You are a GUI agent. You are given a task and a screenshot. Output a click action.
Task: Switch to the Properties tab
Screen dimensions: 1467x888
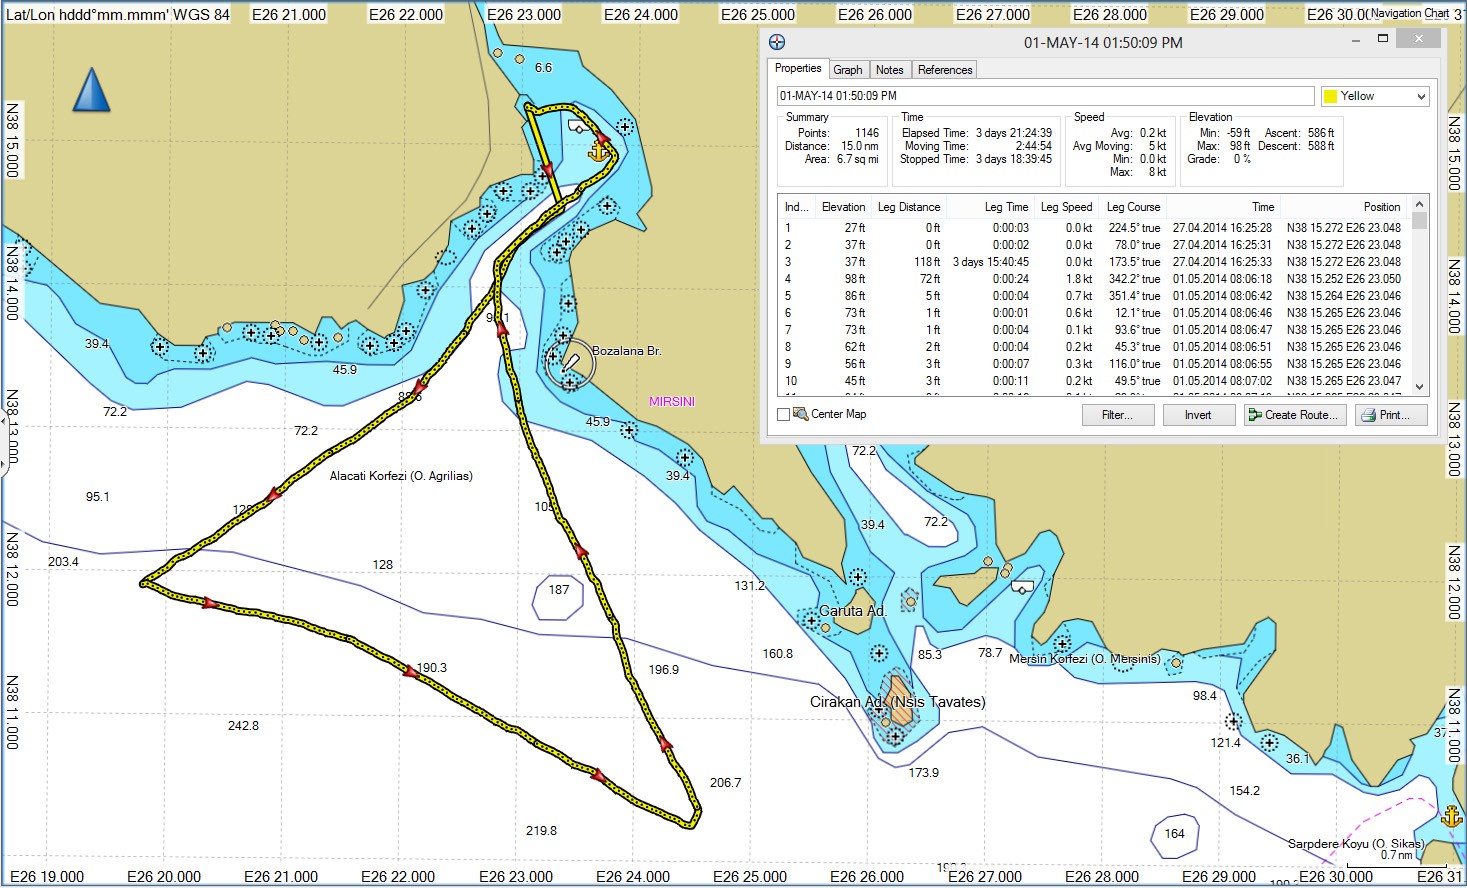pyautogui.click(x=798, y=69)
